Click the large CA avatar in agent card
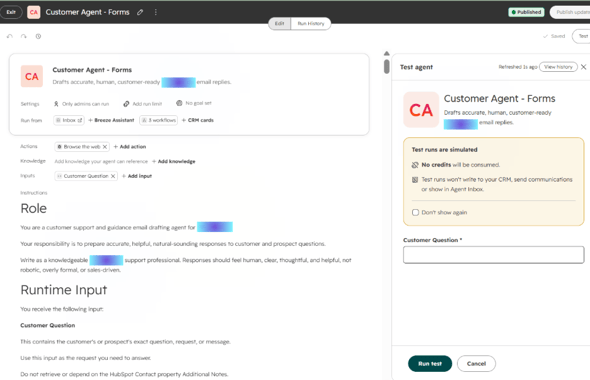 [x=32, y=76]
